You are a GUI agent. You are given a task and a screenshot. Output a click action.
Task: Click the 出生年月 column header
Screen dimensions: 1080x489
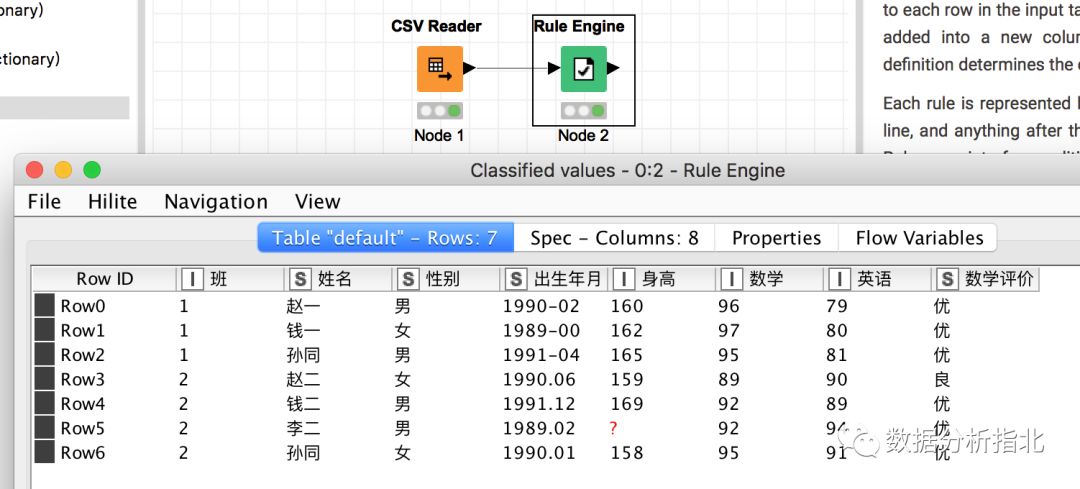pos(554,279)
